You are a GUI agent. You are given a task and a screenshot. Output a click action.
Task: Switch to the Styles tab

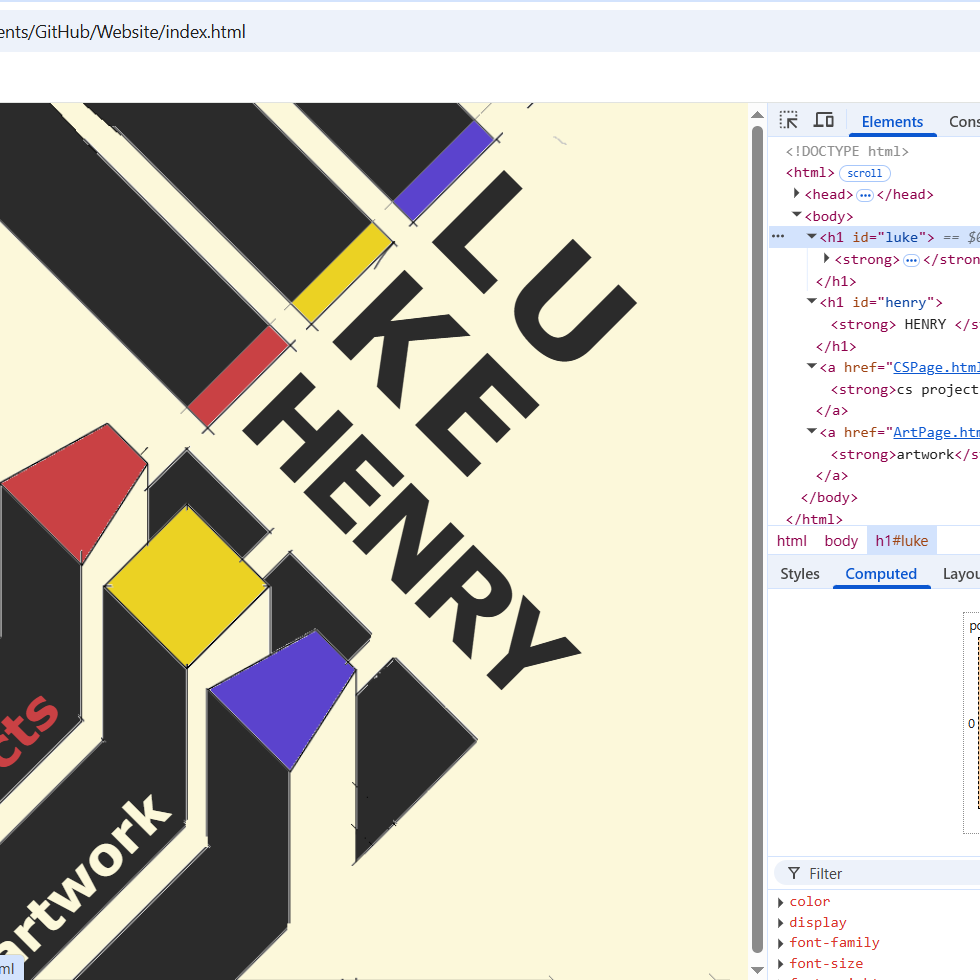pyautogui.click(x=799, y=574)
